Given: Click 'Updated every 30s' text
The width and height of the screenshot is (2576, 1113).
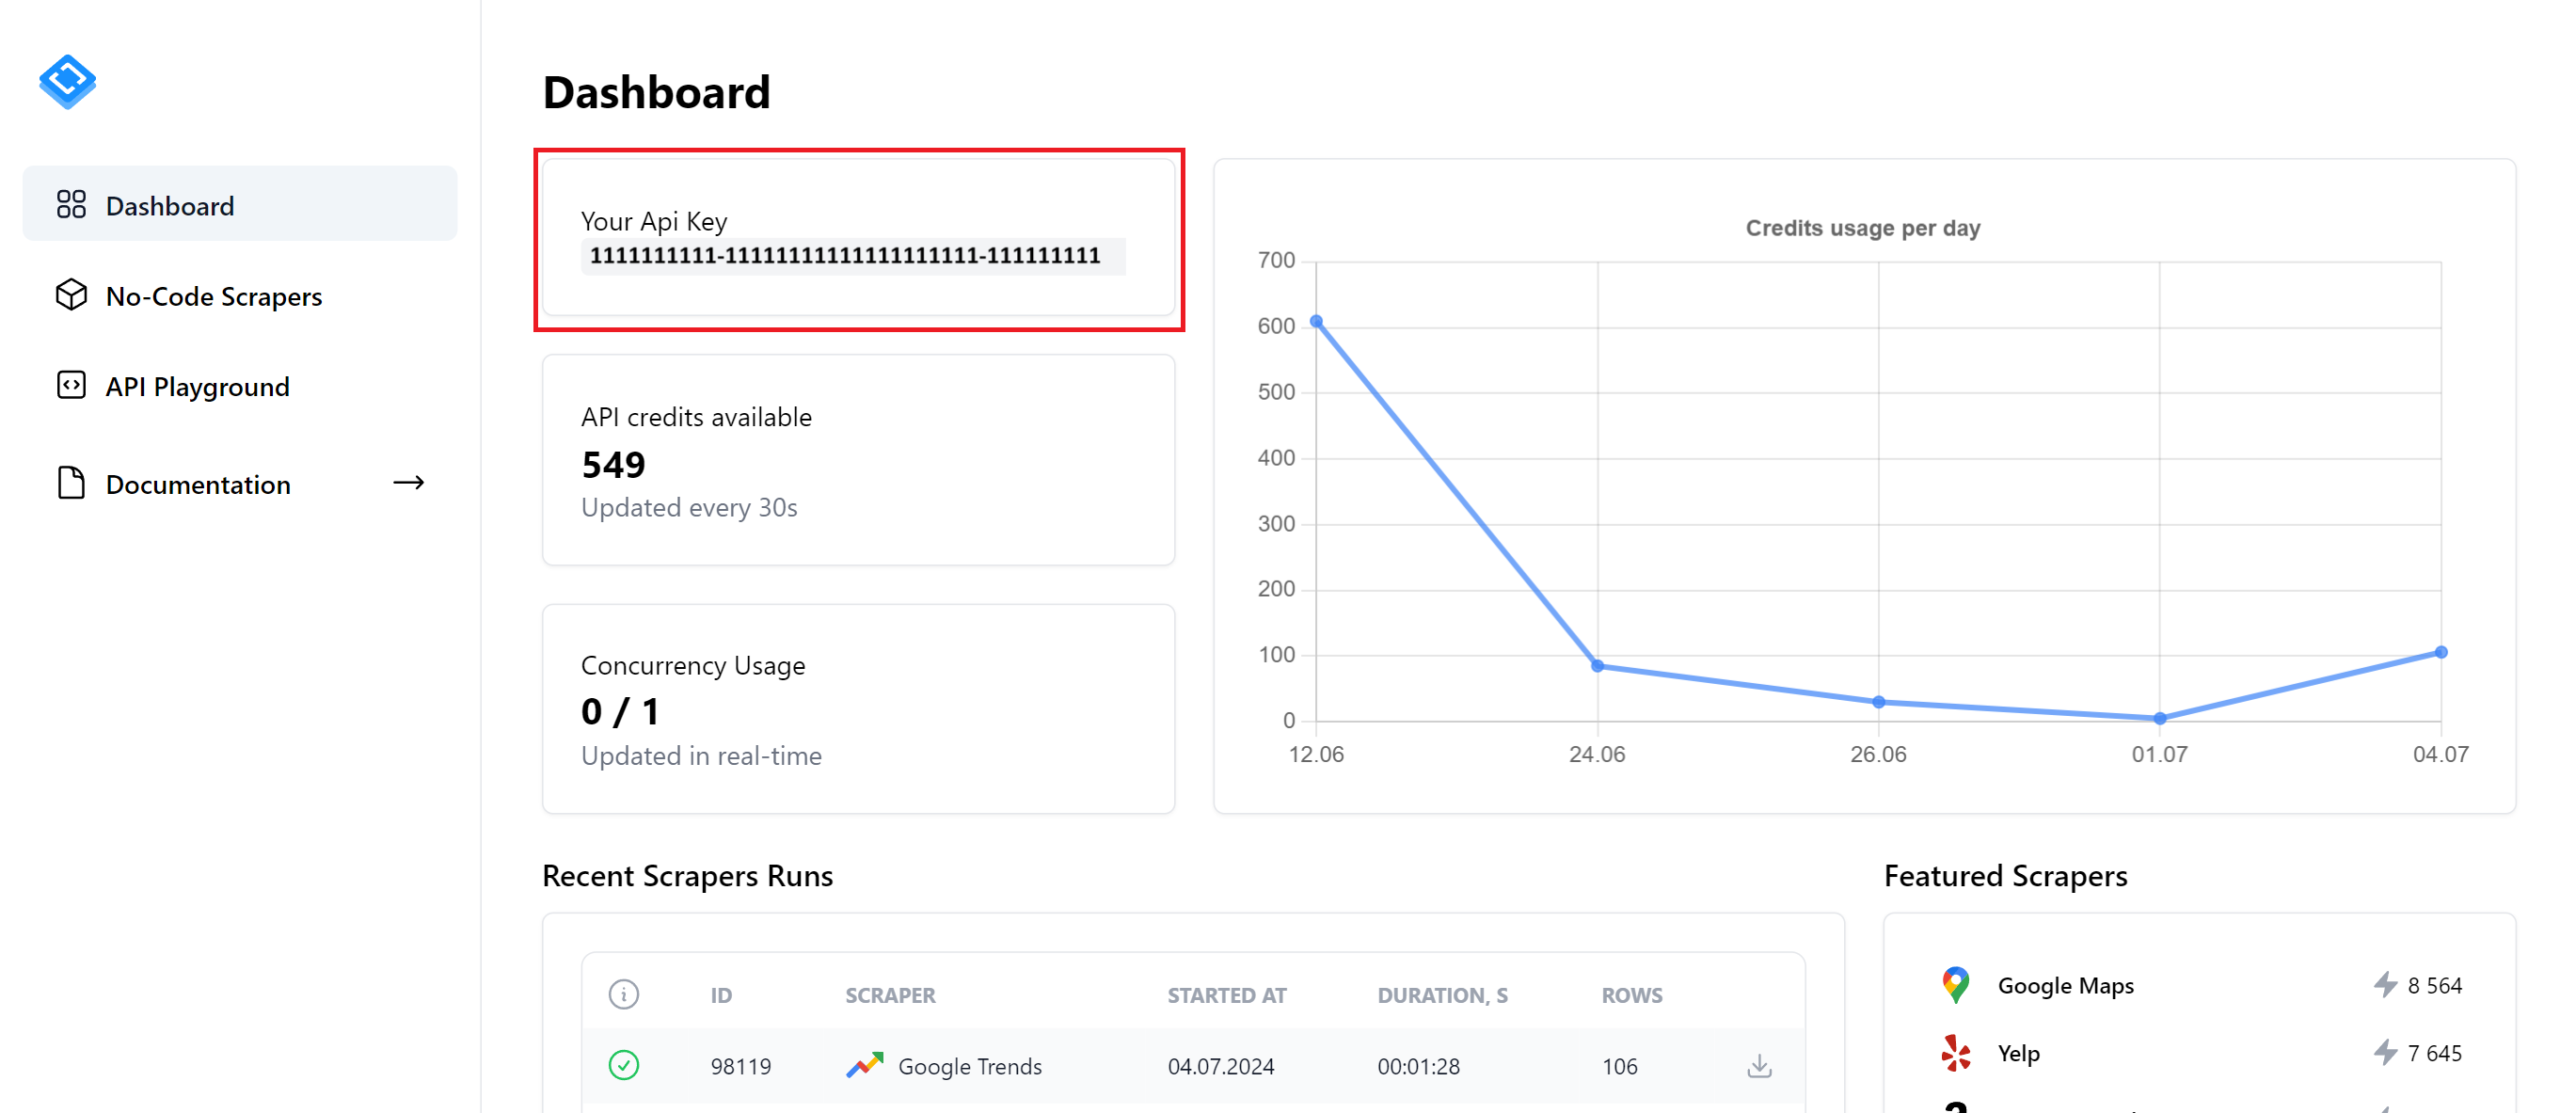Looking at the screenshot, I should click(689, 508).
